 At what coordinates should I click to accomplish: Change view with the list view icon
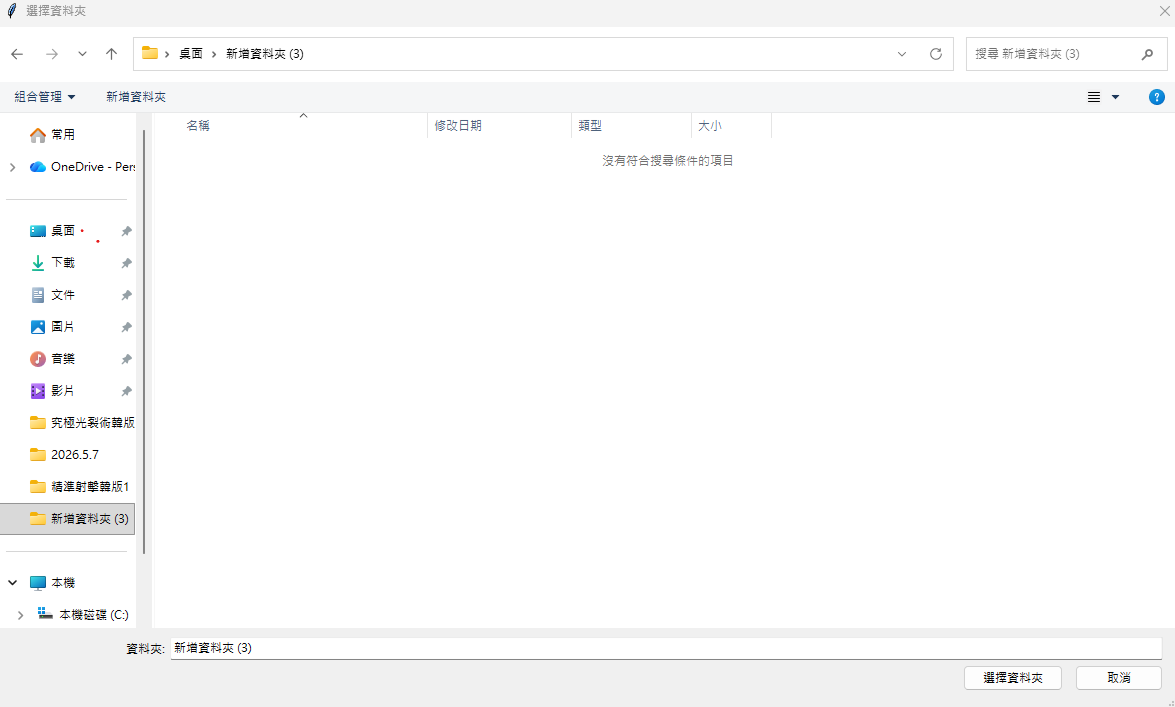click(1094, 97)
